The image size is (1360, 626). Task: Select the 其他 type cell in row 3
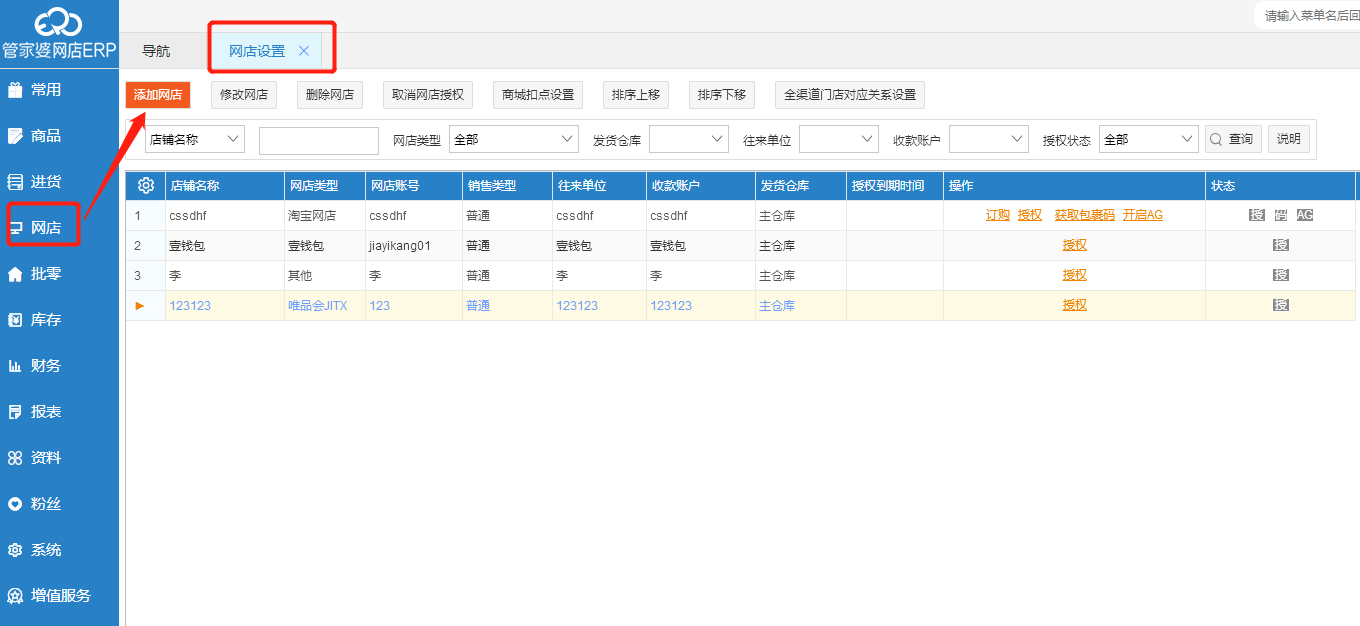324,275
